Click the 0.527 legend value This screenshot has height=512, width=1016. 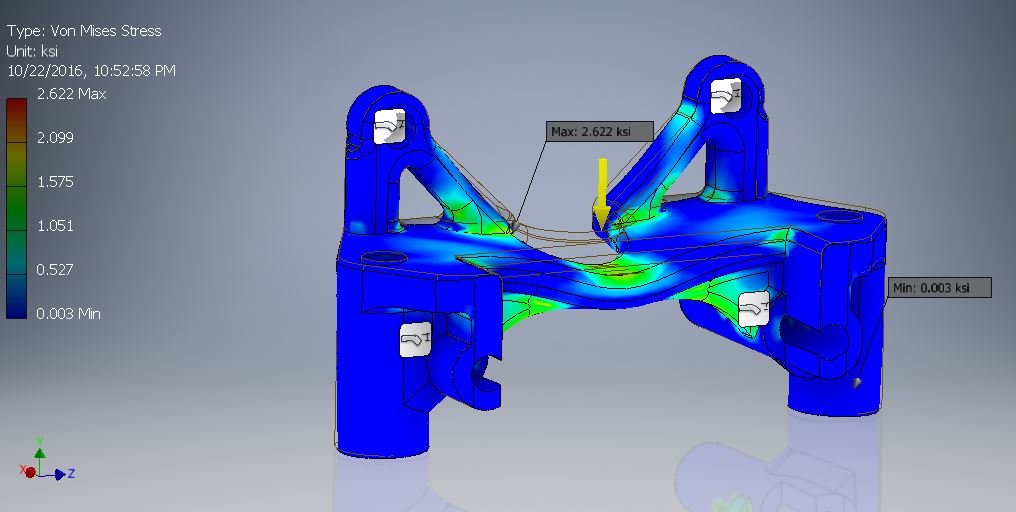click(55, 270)
